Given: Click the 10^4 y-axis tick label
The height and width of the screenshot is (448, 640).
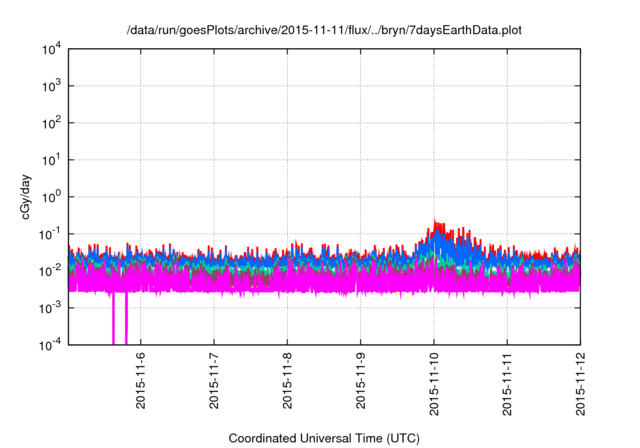Looking at the screenshot, I should click(52, 49).
